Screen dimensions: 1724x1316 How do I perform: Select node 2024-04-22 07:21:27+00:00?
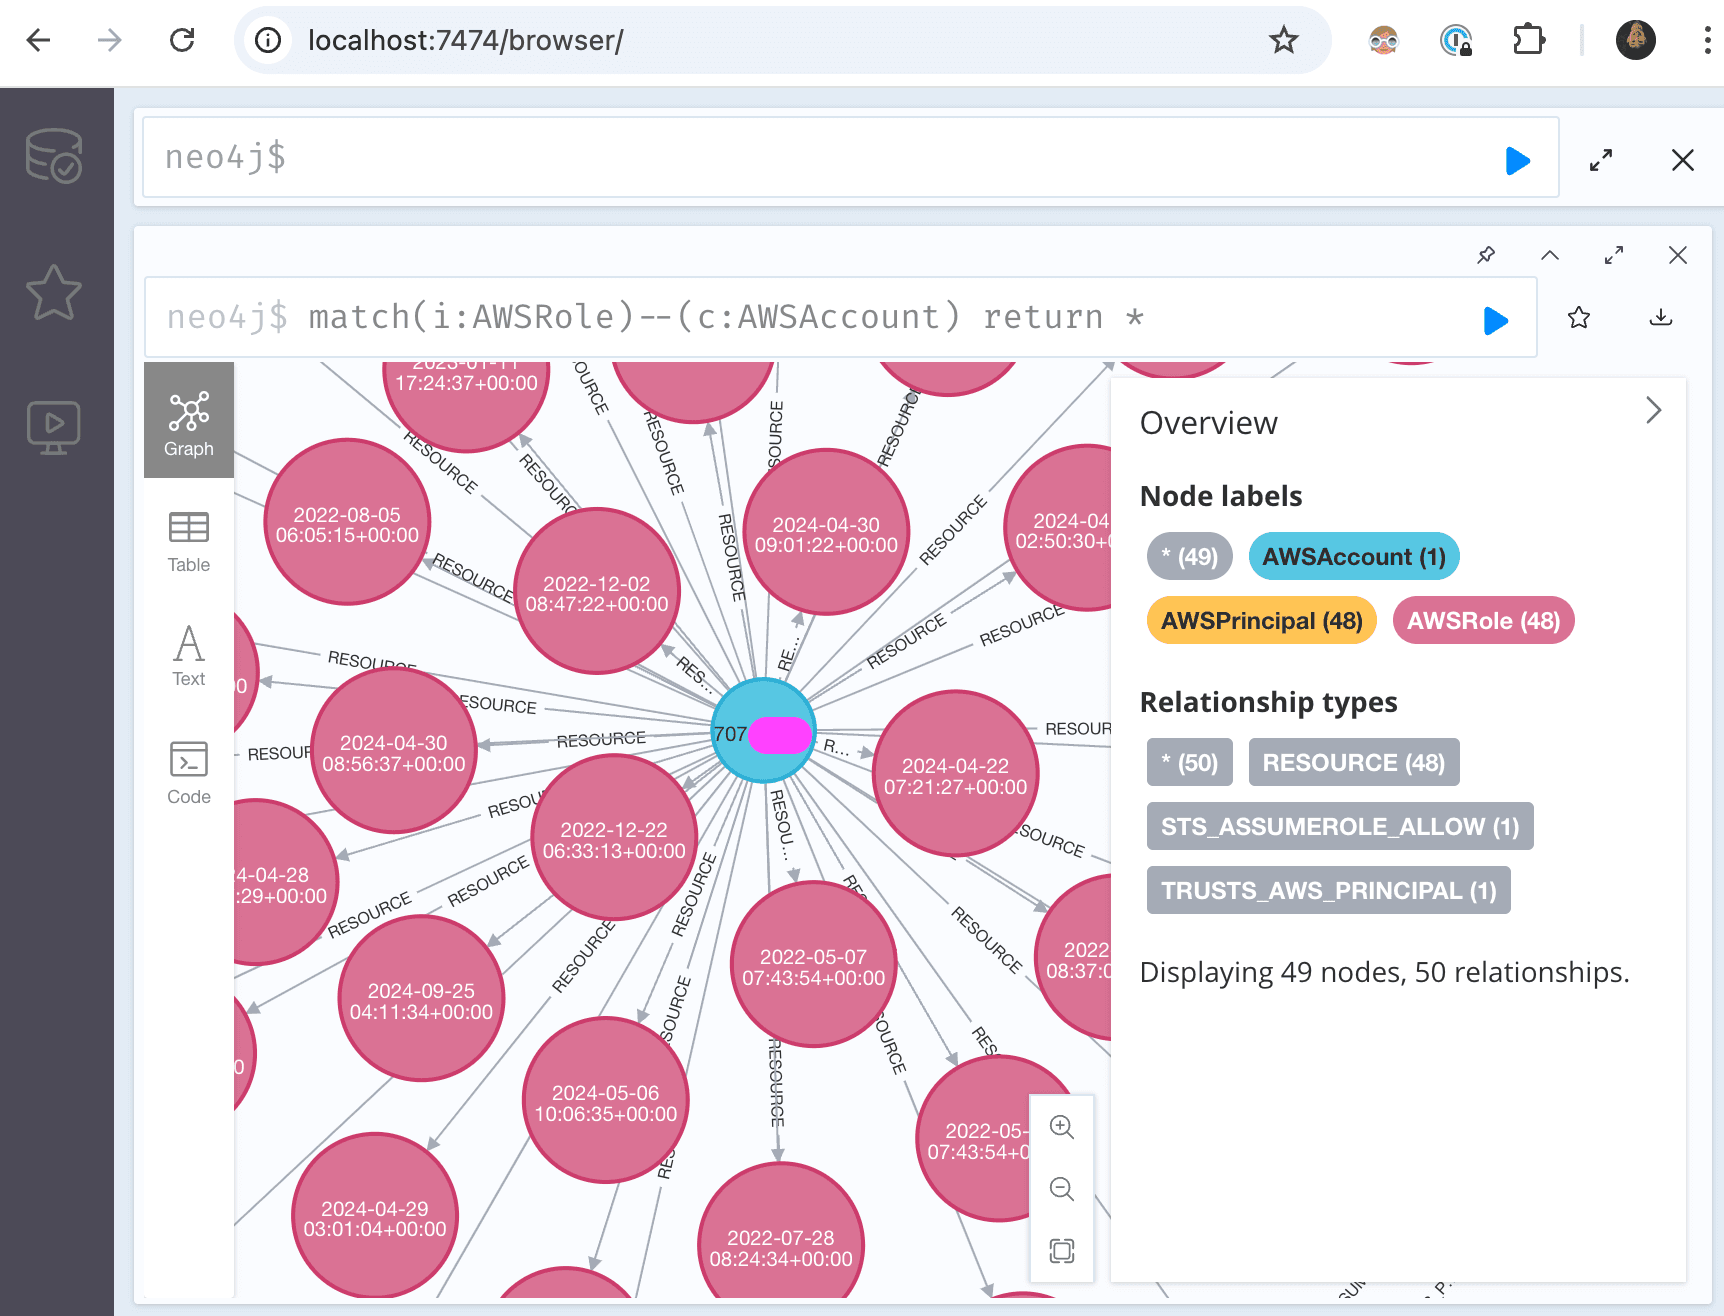pyautogui.click(x=955, y=775)
